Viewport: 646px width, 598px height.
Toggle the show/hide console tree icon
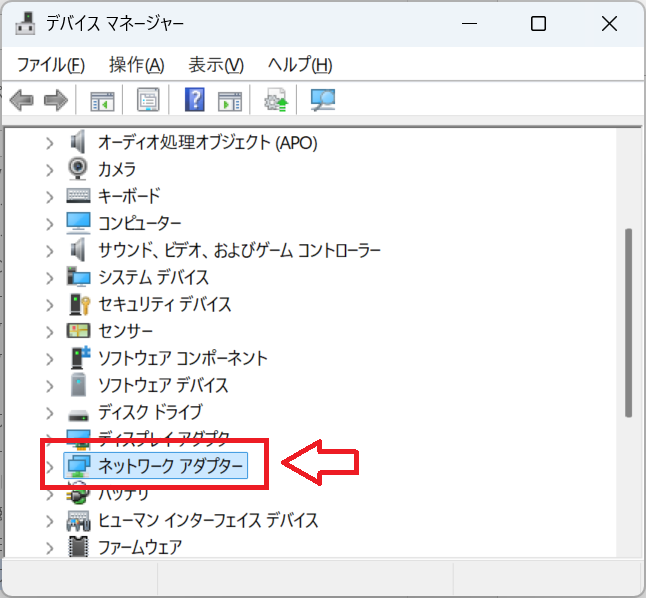(102, 101)
